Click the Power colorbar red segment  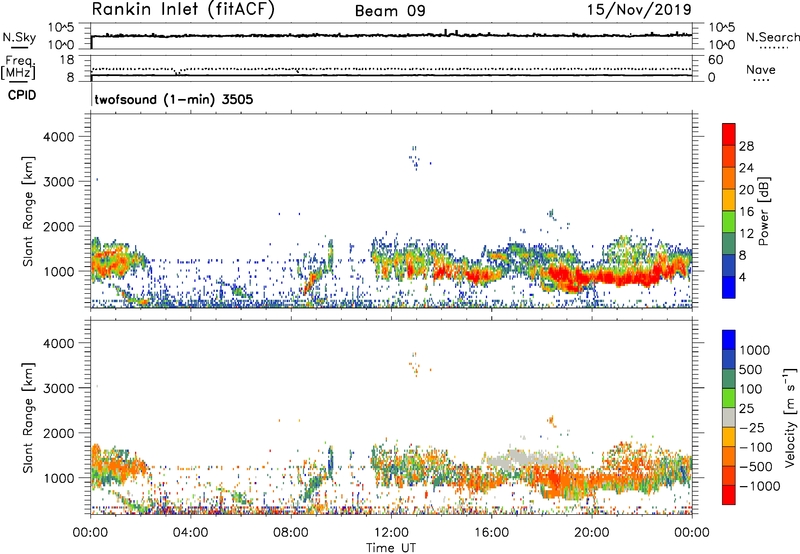[x=729, y=134]
